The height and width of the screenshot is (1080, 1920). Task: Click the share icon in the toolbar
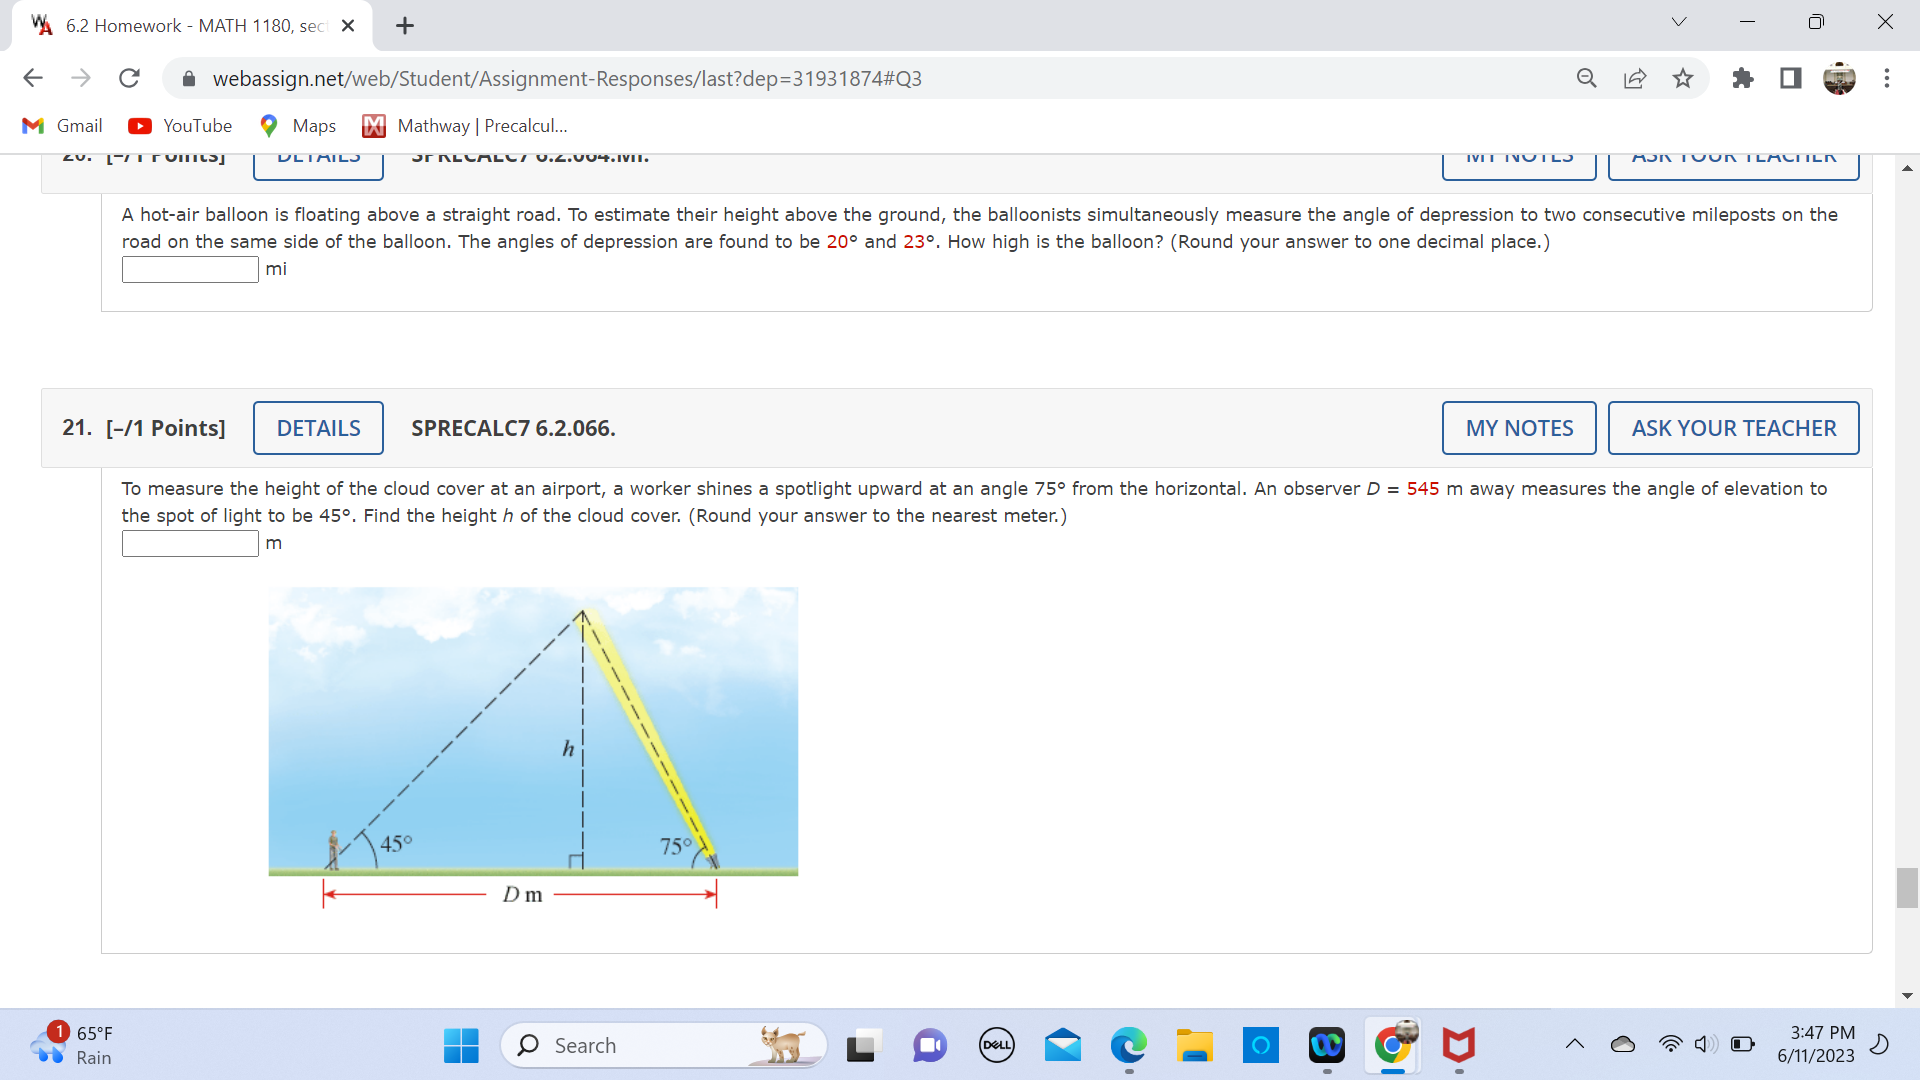click(1635, 78)
